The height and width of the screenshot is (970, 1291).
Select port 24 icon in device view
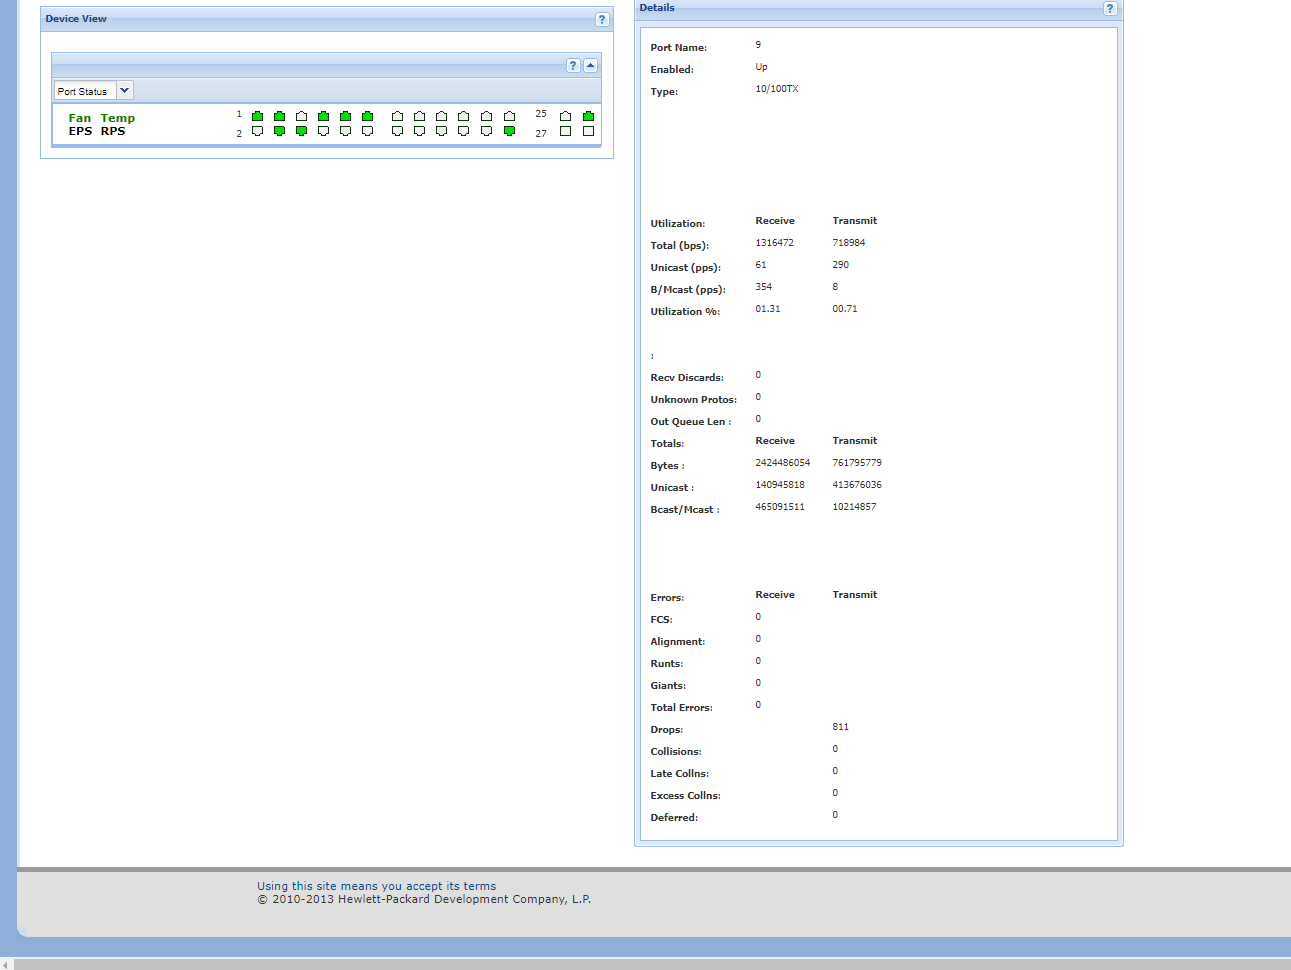509,131
